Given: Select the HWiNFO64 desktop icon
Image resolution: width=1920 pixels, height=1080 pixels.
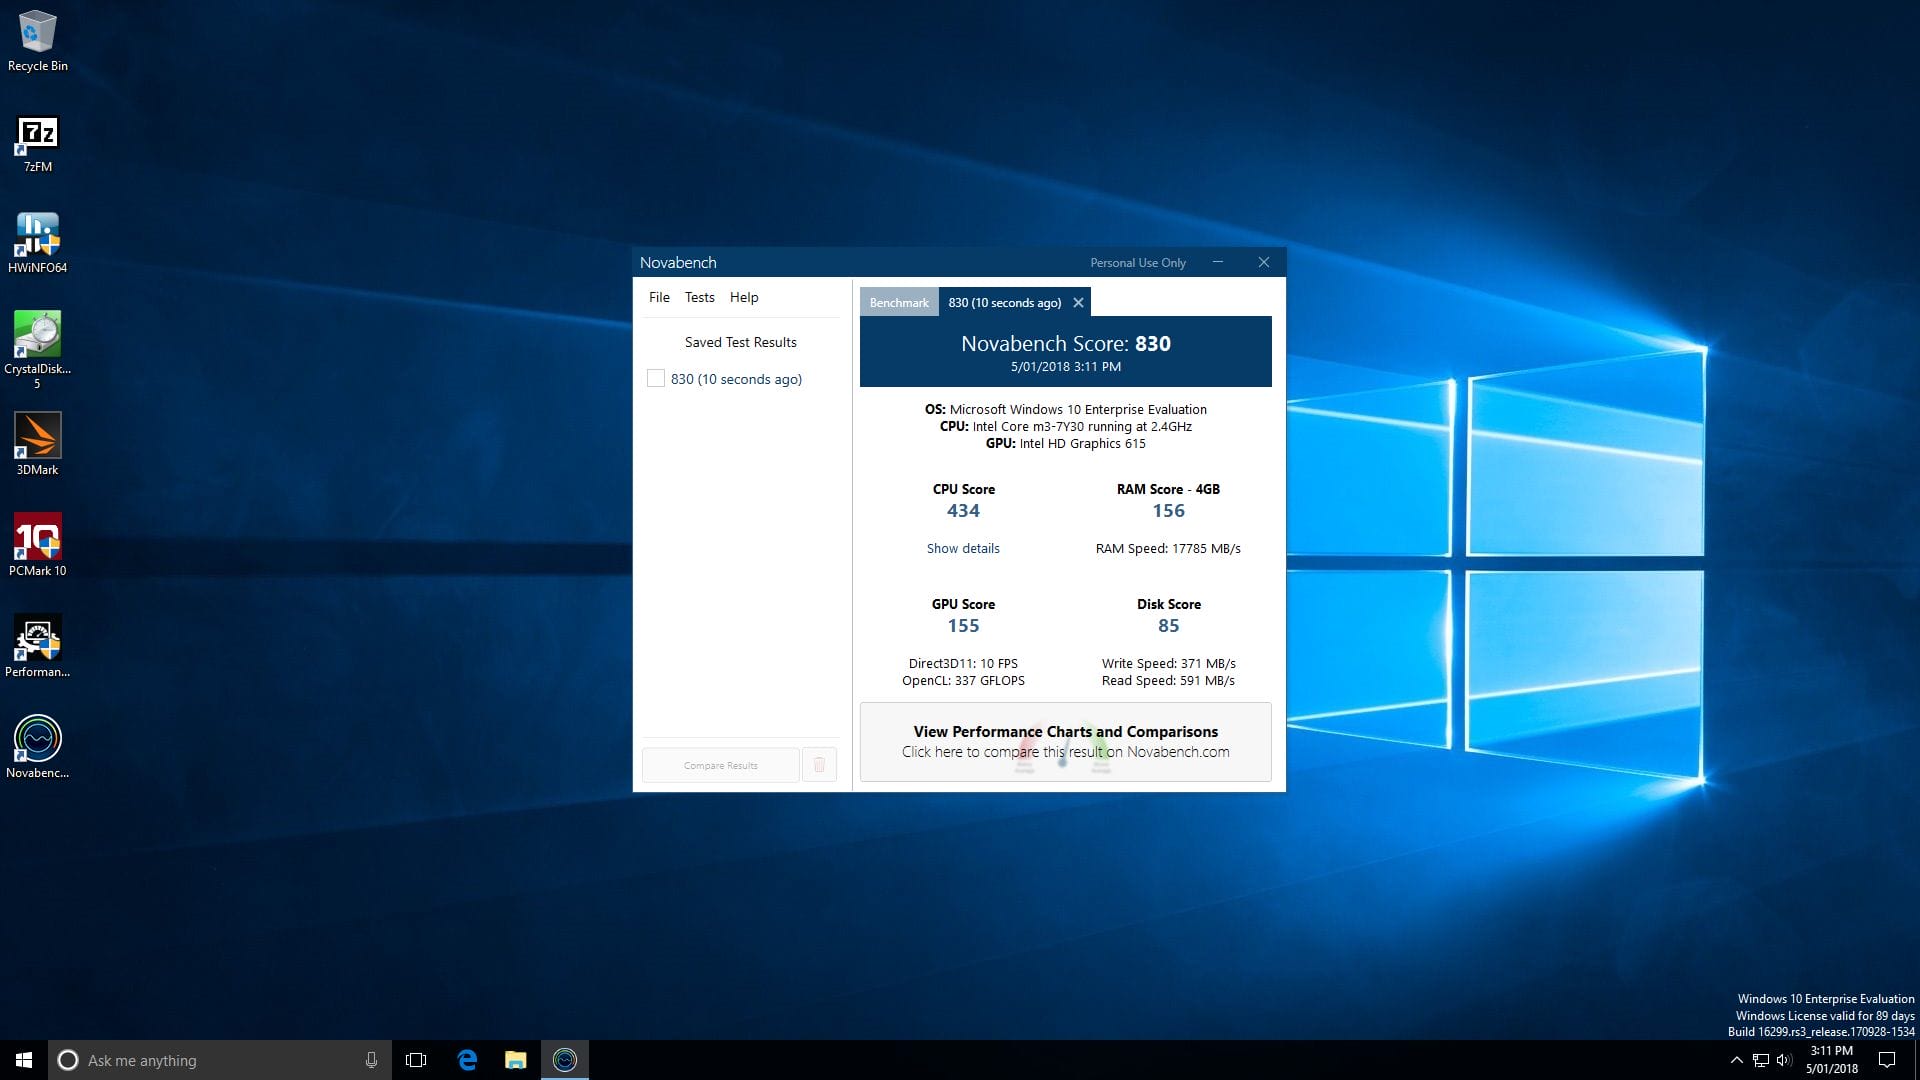Looking at the screenshot, I should click(37, 244).
